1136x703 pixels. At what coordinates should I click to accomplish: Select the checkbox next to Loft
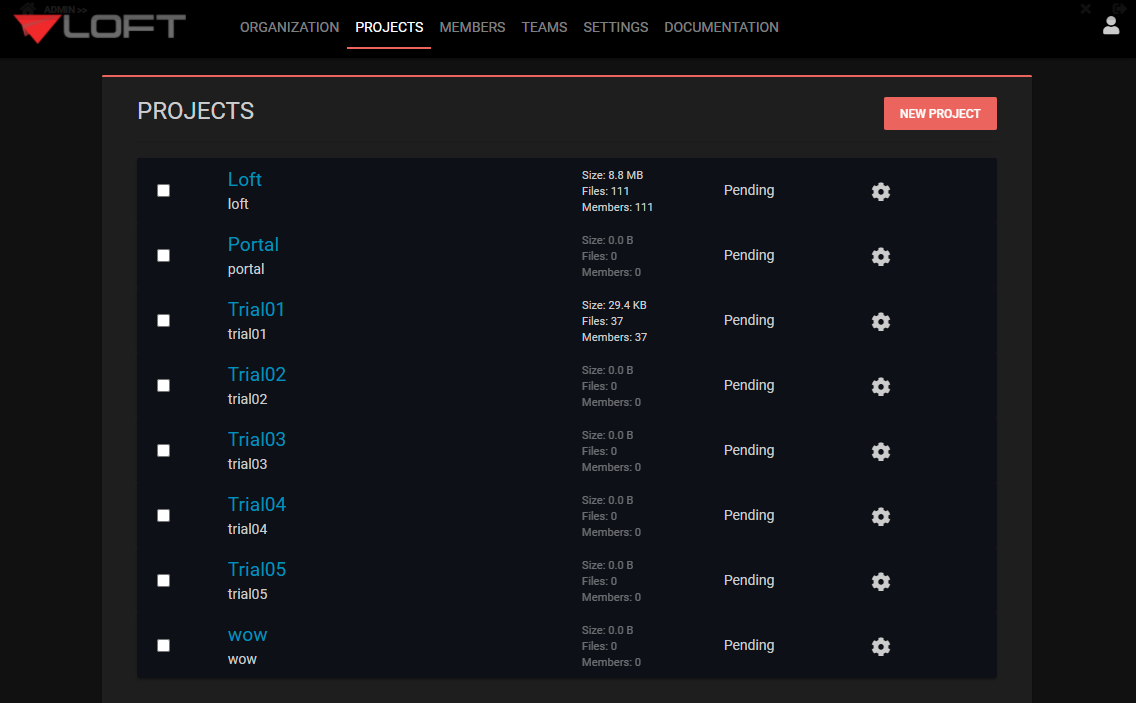pyautogui.click(x=163, y=190)
